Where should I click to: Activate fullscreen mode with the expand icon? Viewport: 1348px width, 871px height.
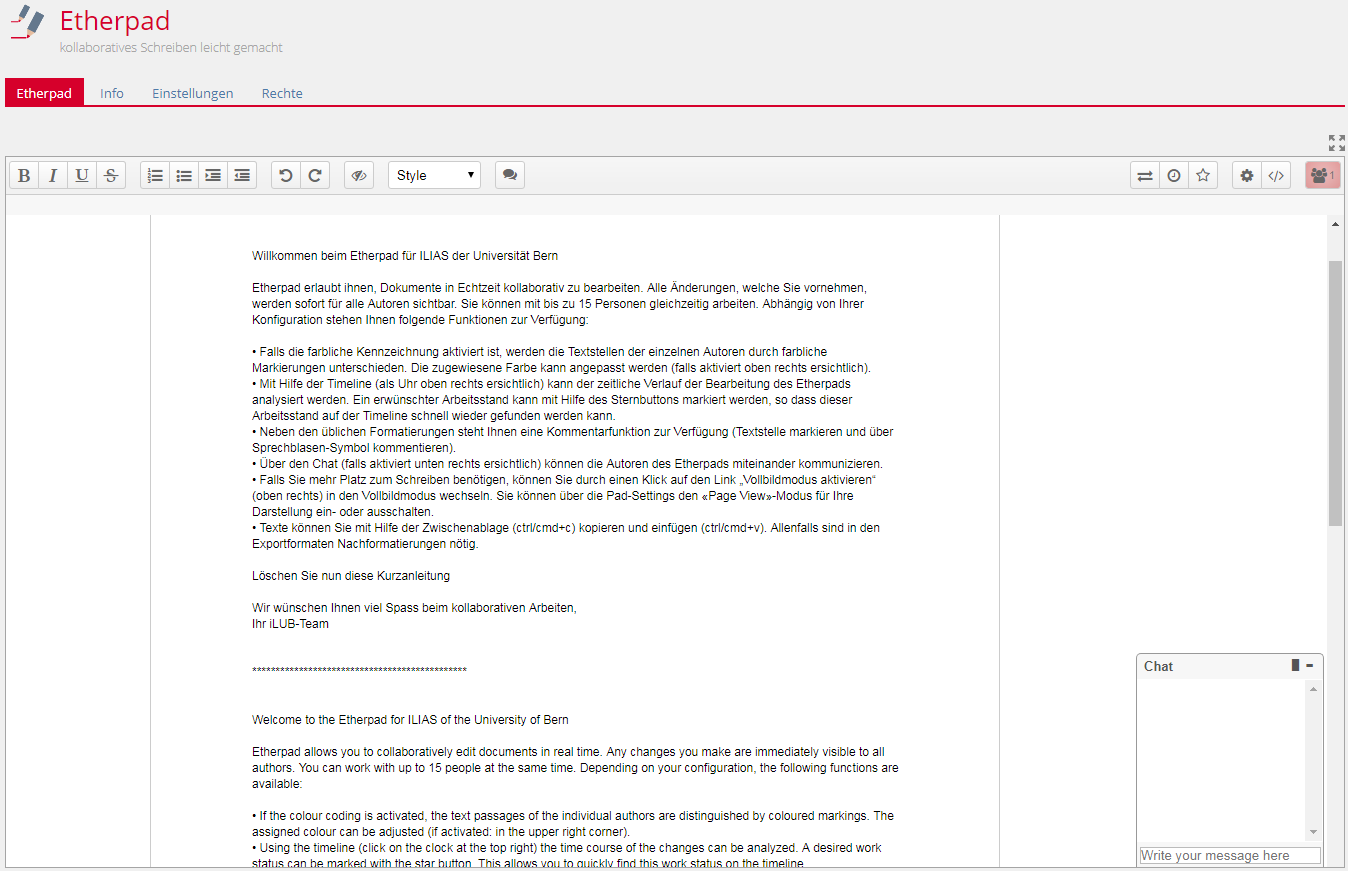(x=1336, y=143)
